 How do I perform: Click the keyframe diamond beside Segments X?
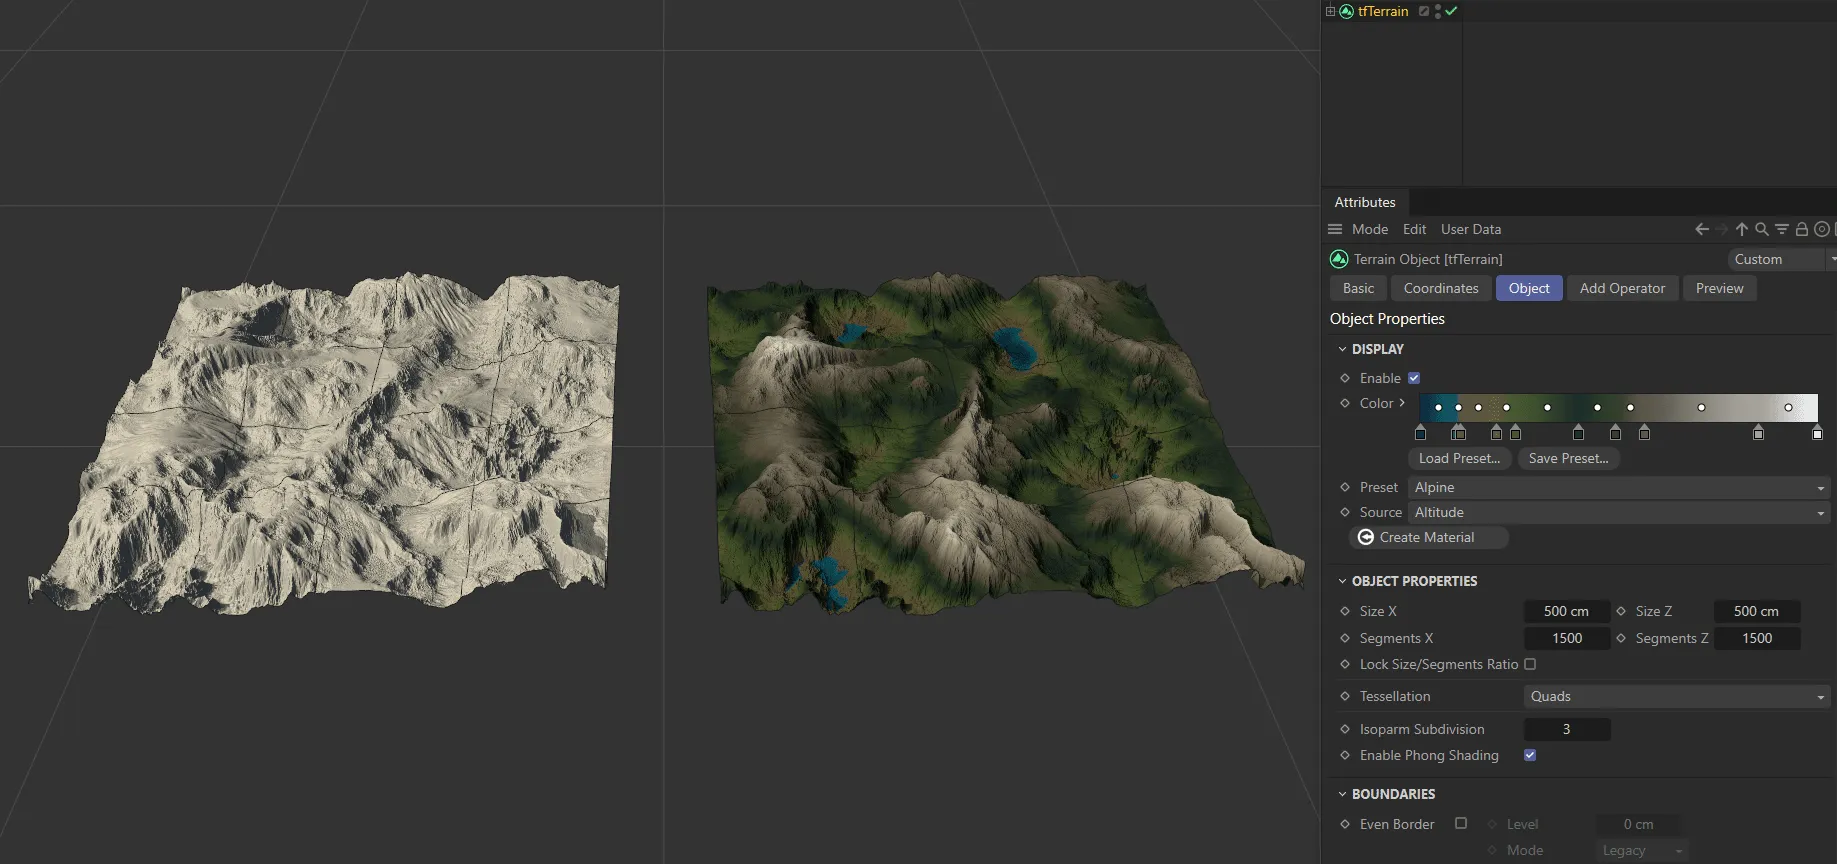click(x=1345, y=638)
